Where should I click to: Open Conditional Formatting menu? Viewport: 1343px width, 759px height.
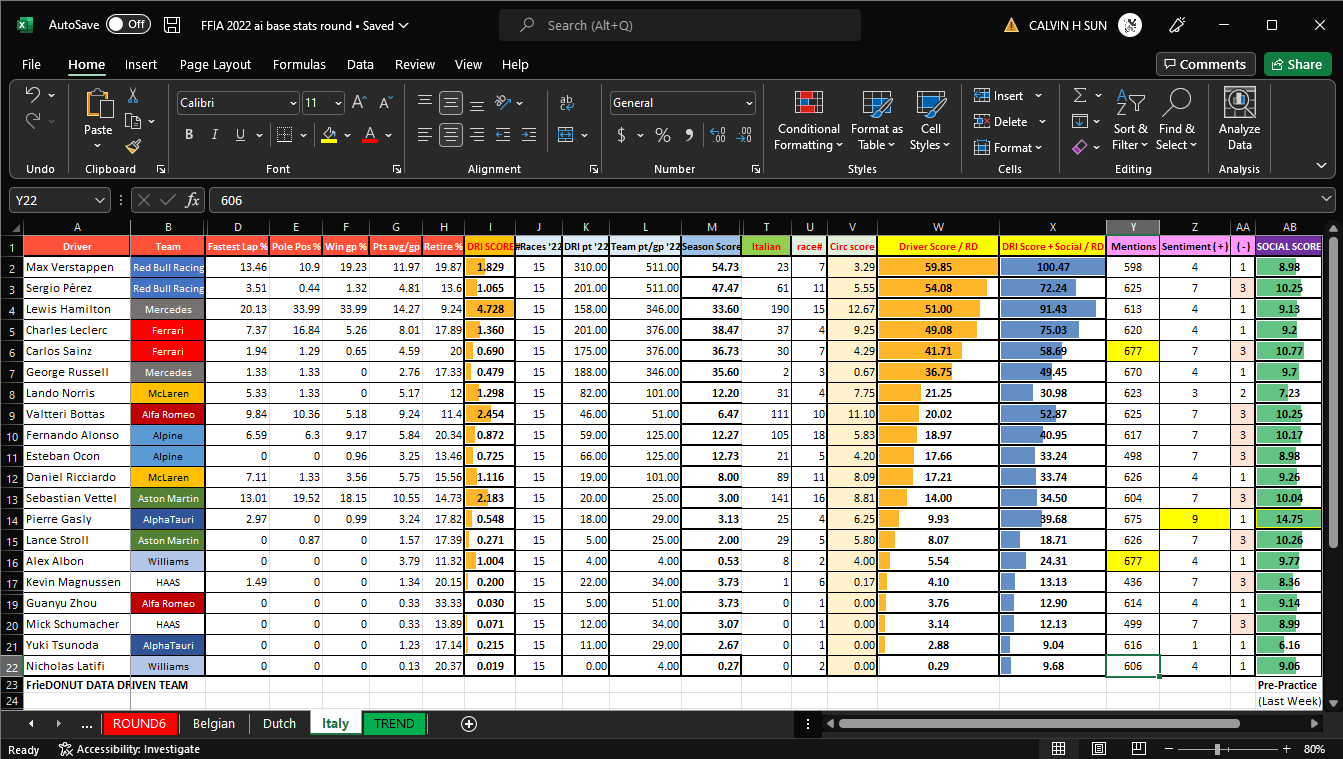point(809,121)
